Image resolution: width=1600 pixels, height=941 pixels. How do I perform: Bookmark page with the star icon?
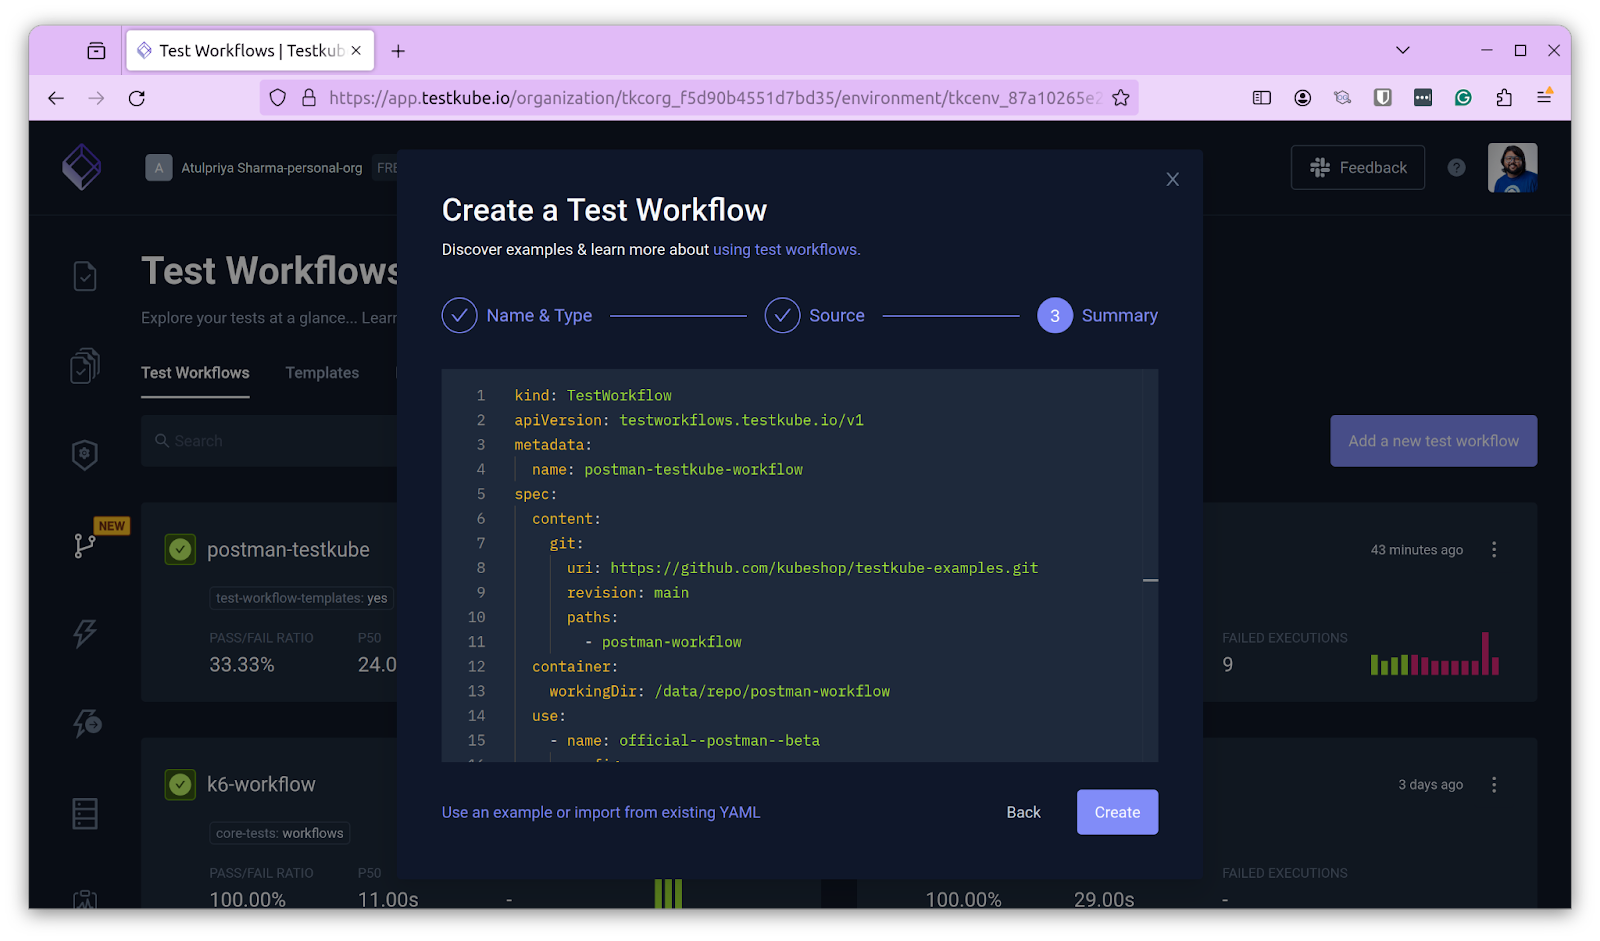click(x=1121, y=98)
